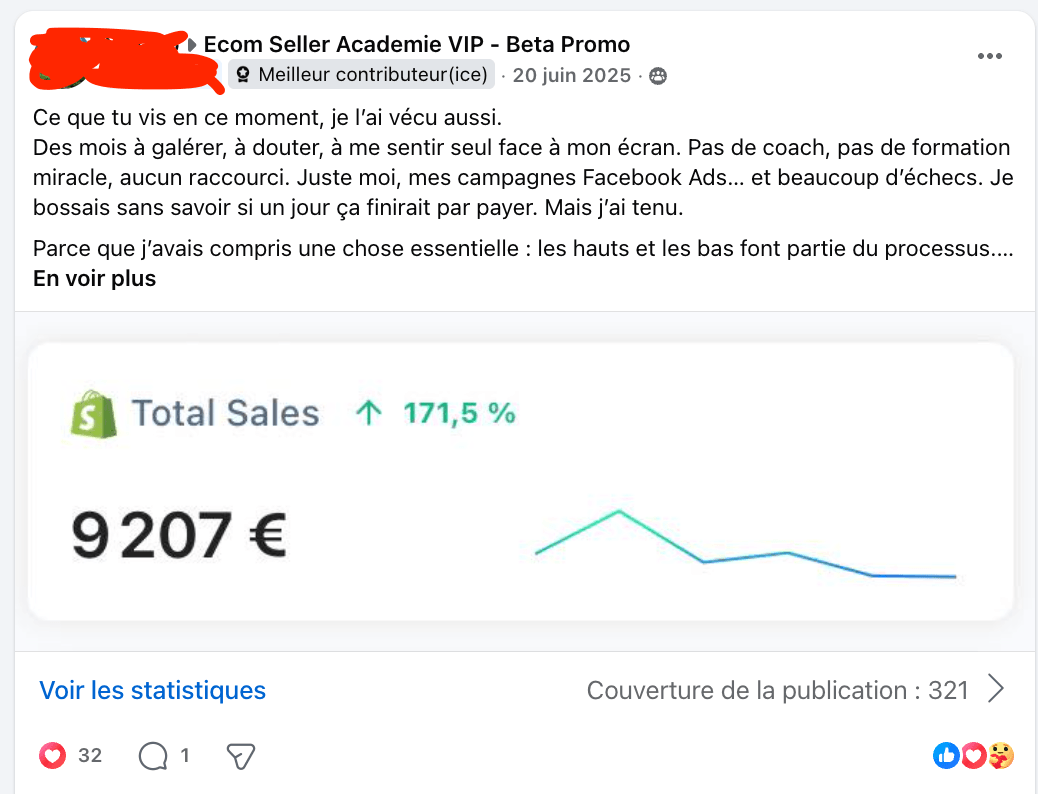Open Voir les statistiques

[x=152, y=690]
